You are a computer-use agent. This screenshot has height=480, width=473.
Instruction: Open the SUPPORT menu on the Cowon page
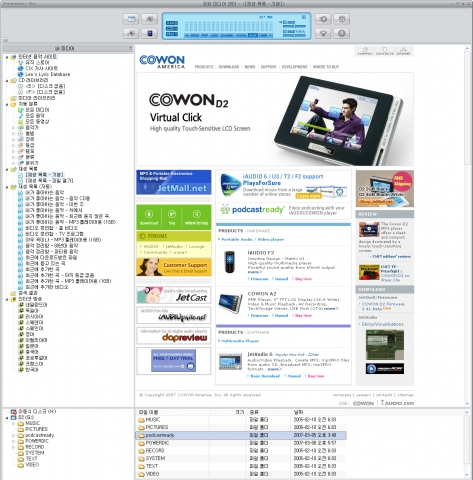click(268, 67)
